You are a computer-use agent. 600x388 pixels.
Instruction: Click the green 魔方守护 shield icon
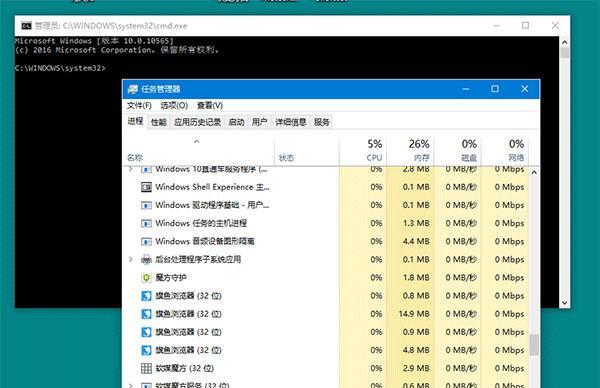[146, 277]
